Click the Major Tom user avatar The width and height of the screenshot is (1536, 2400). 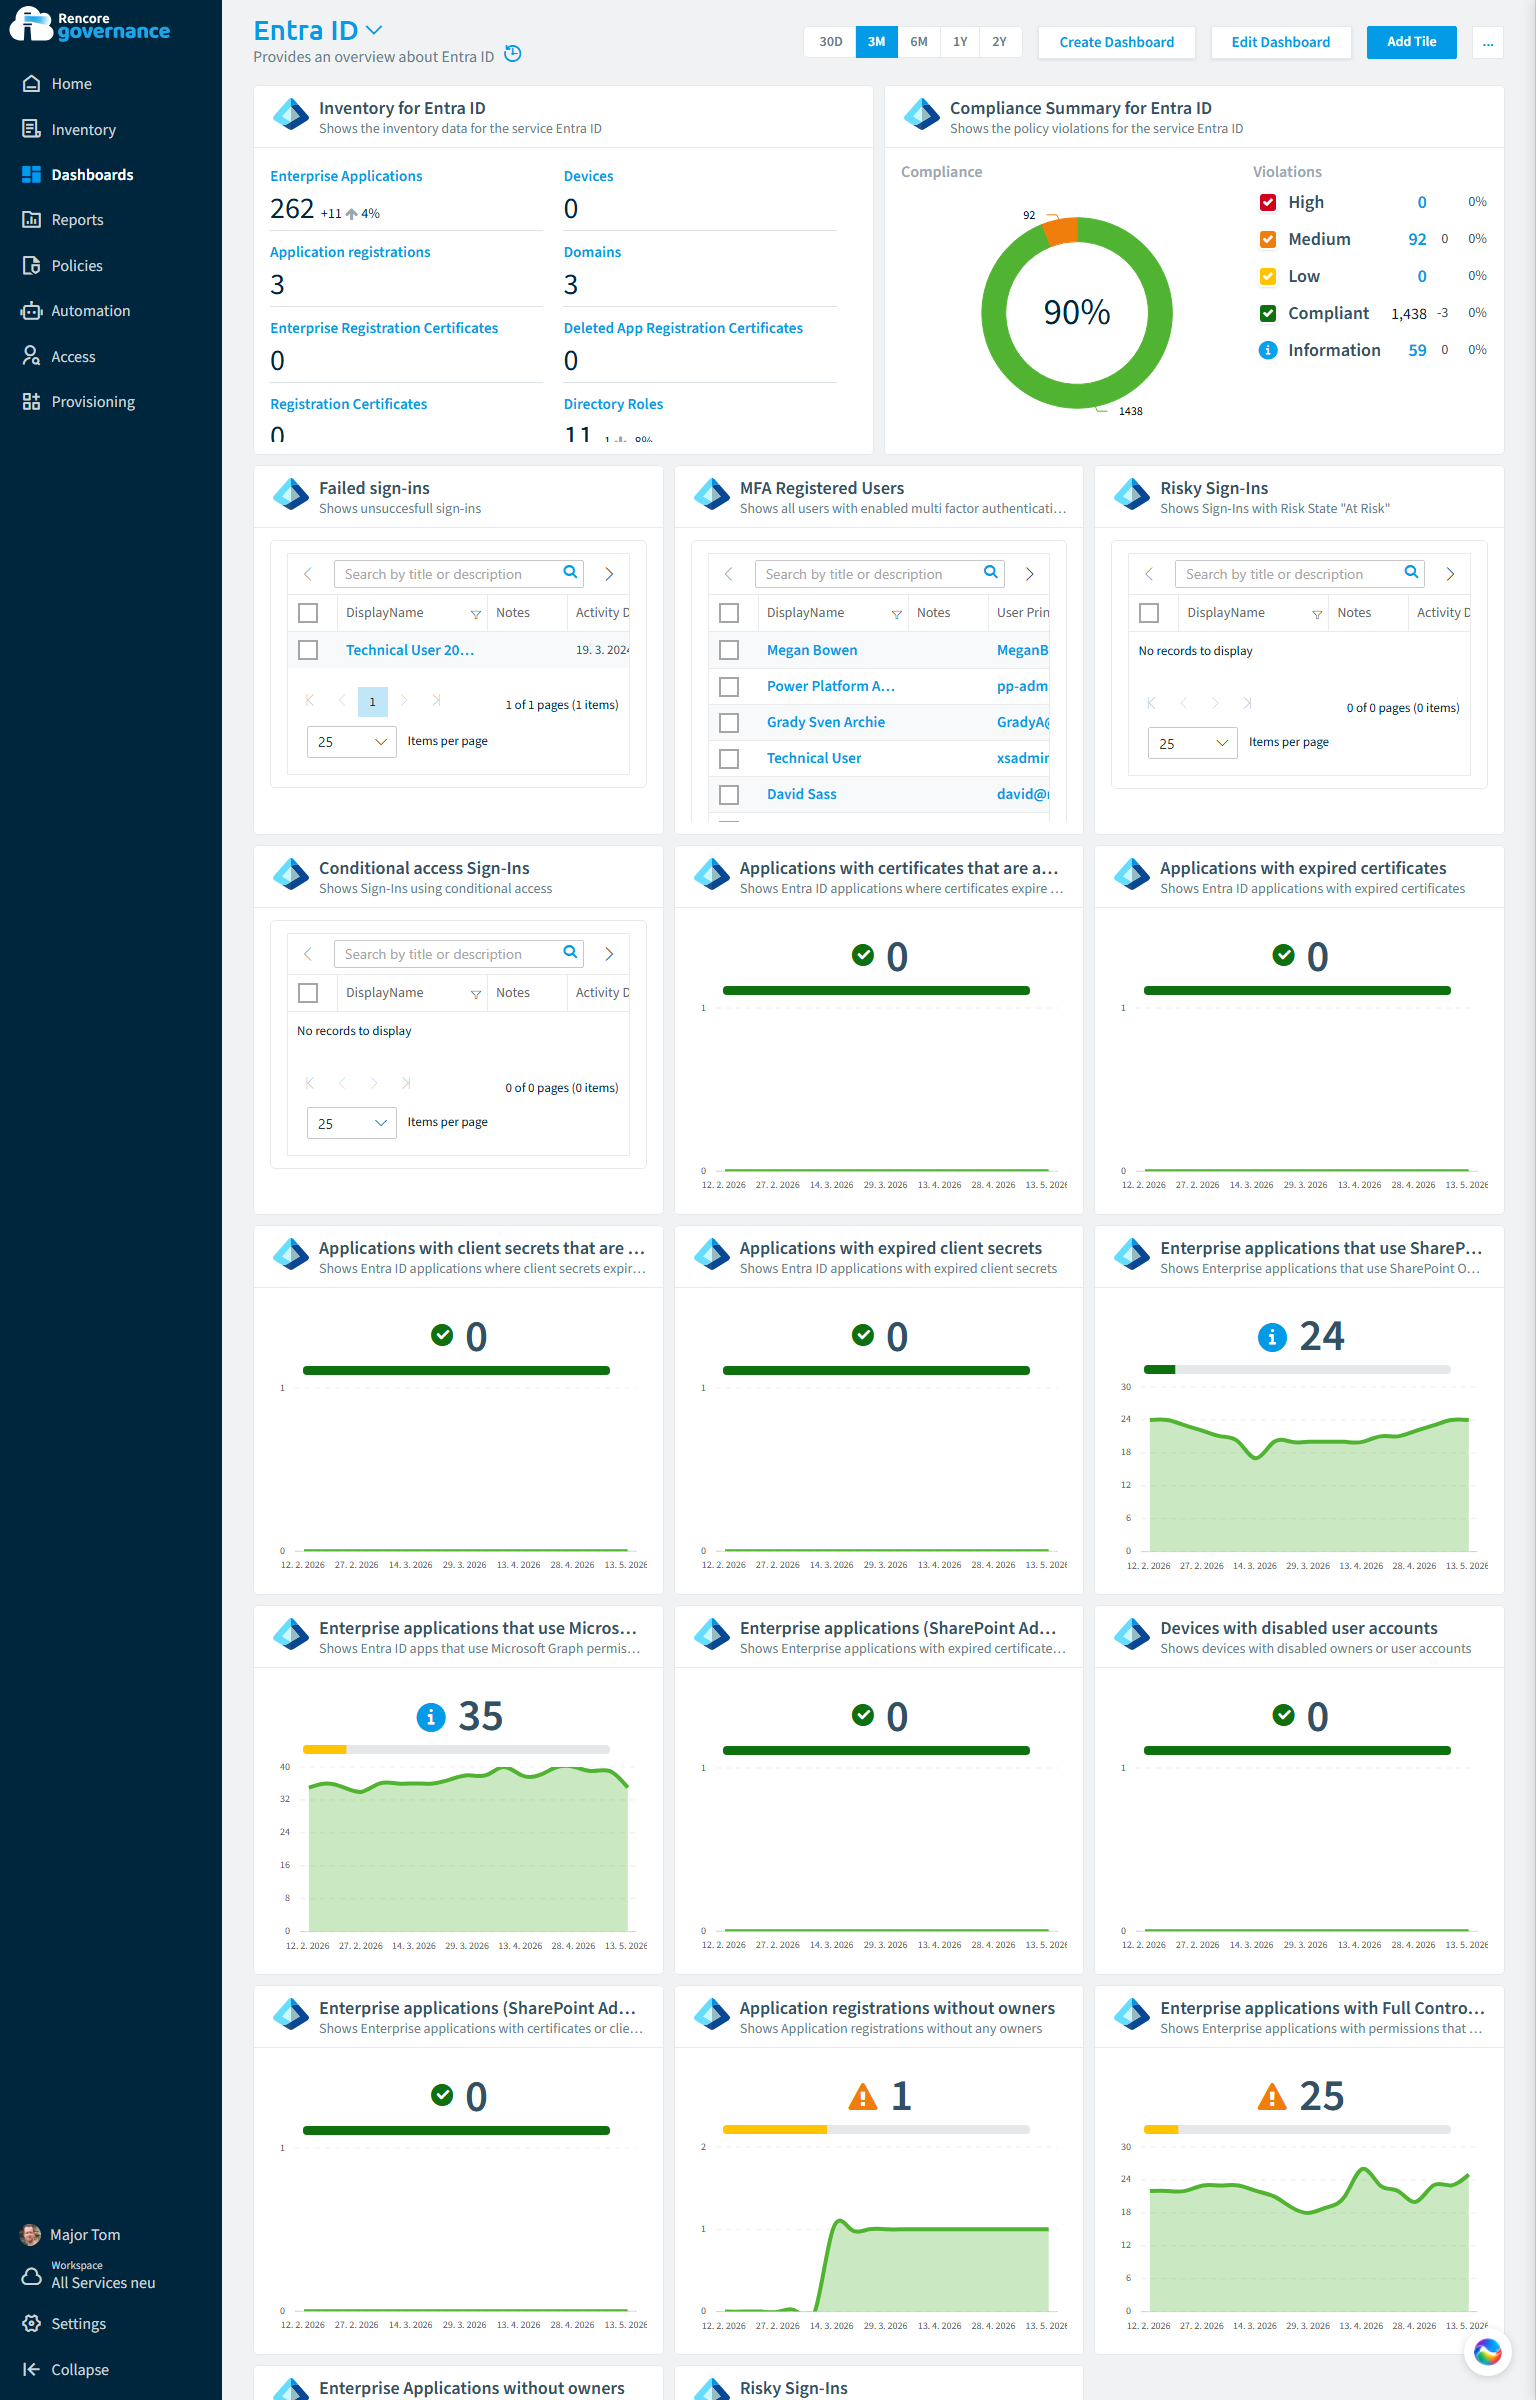click(x=31, y=2235)
